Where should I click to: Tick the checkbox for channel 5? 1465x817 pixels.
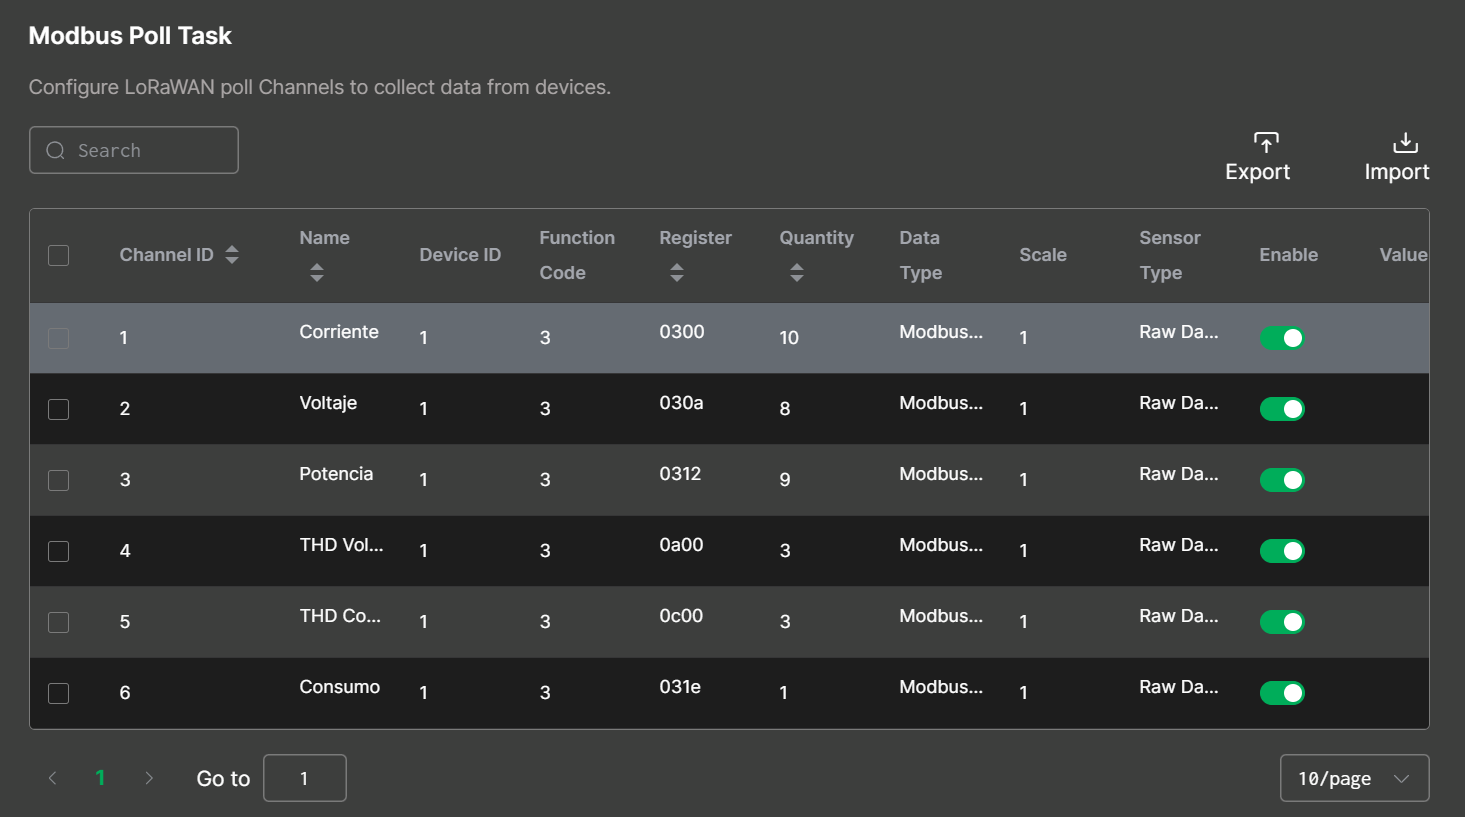click(59, 622)
